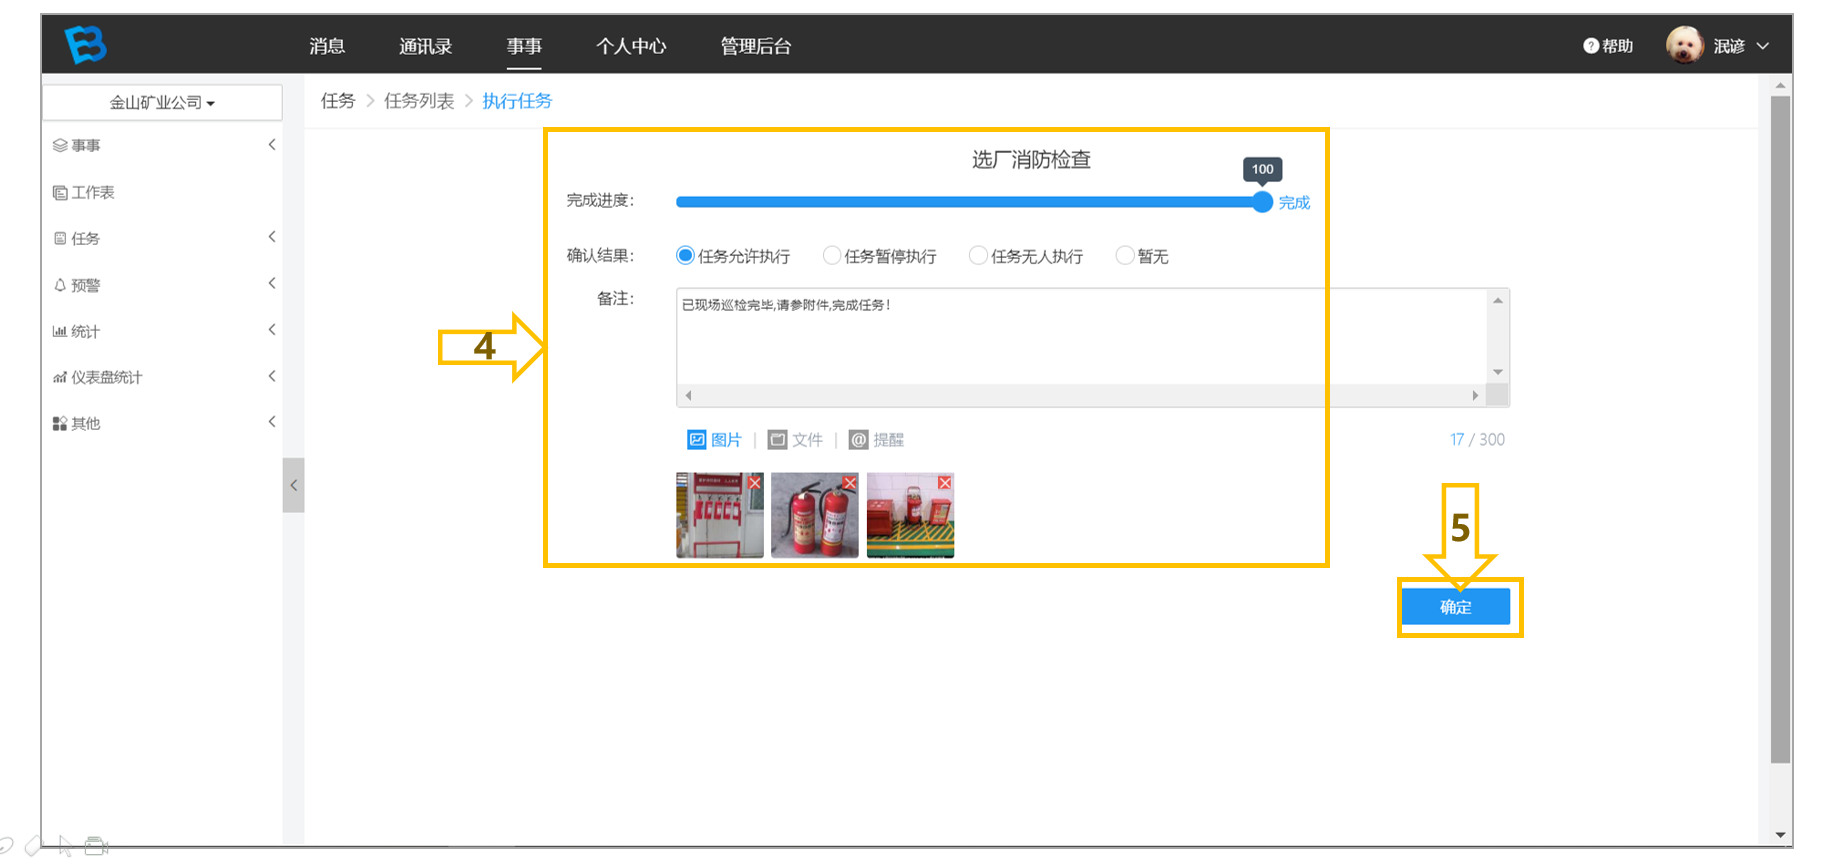The image size is (1825, 864).
Task: Select the 任务无人执行 option
Action: point(978,256)
